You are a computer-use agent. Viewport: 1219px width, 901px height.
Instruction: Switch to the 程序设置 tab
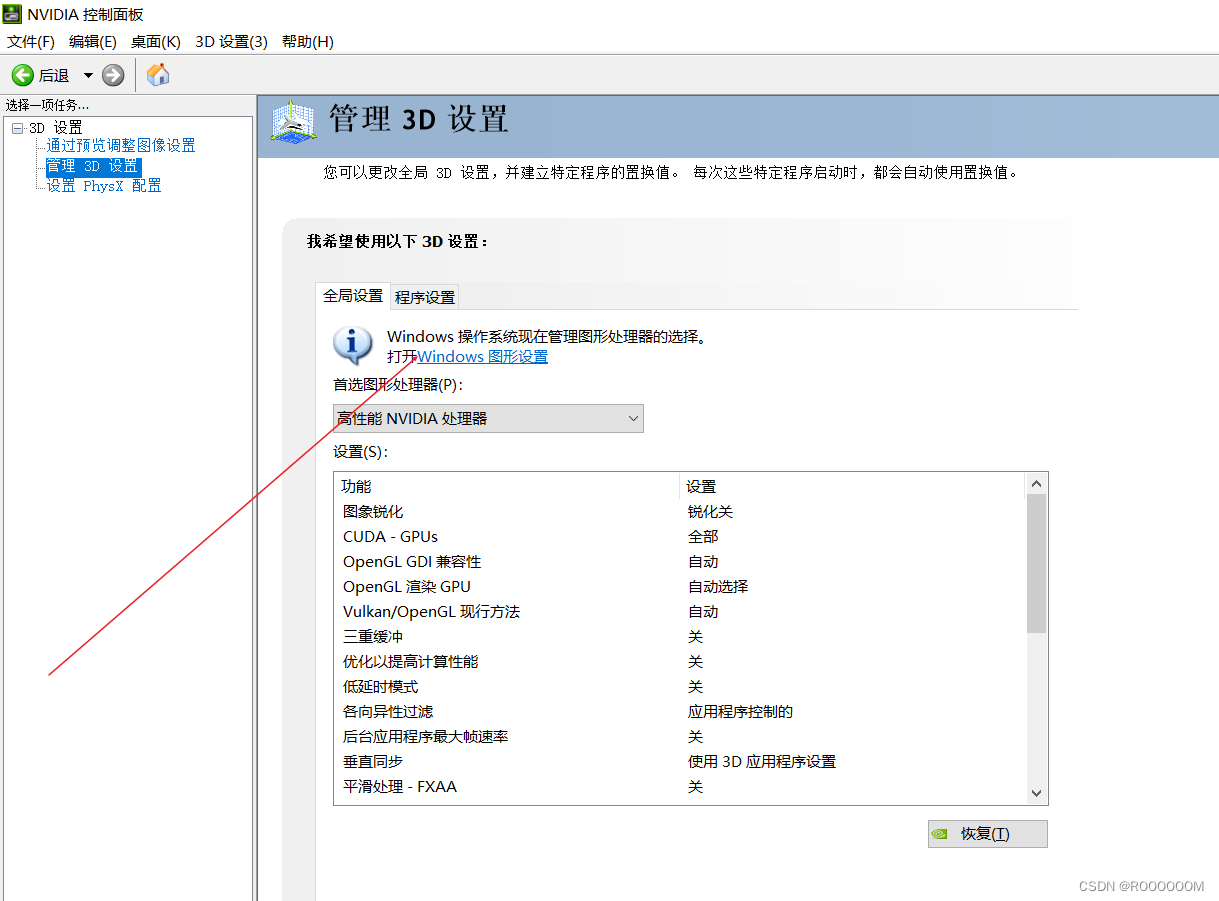(x=425, y=297)
